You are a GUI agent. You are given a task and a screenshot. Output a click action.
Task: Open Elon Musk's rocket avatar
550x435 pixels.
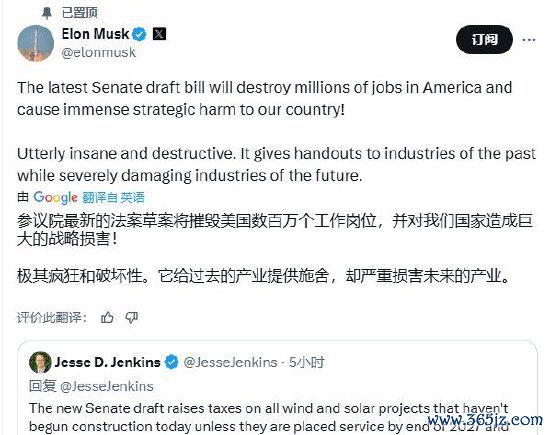35,43
